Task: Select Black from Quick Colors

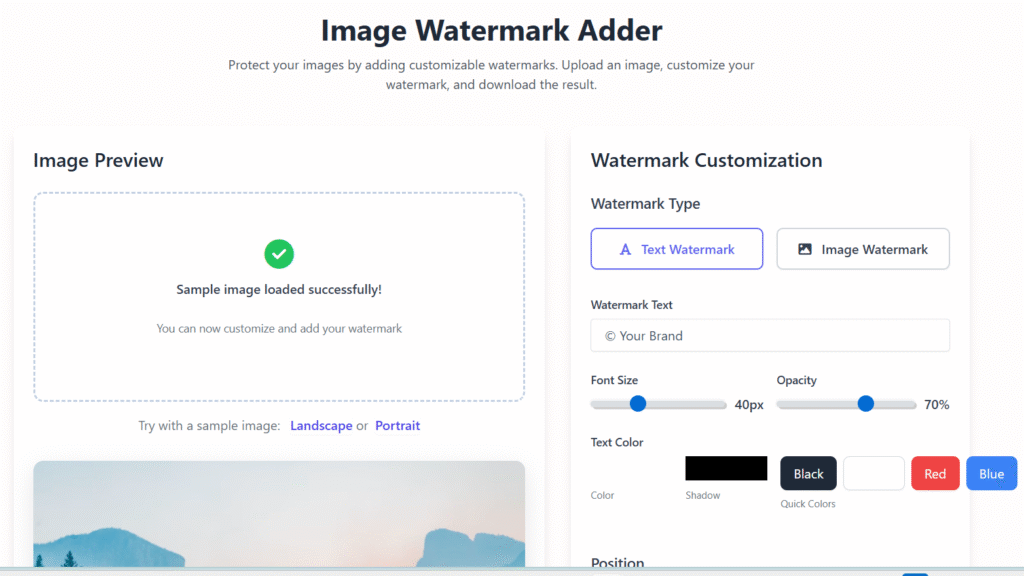Action: pos(807,473)
